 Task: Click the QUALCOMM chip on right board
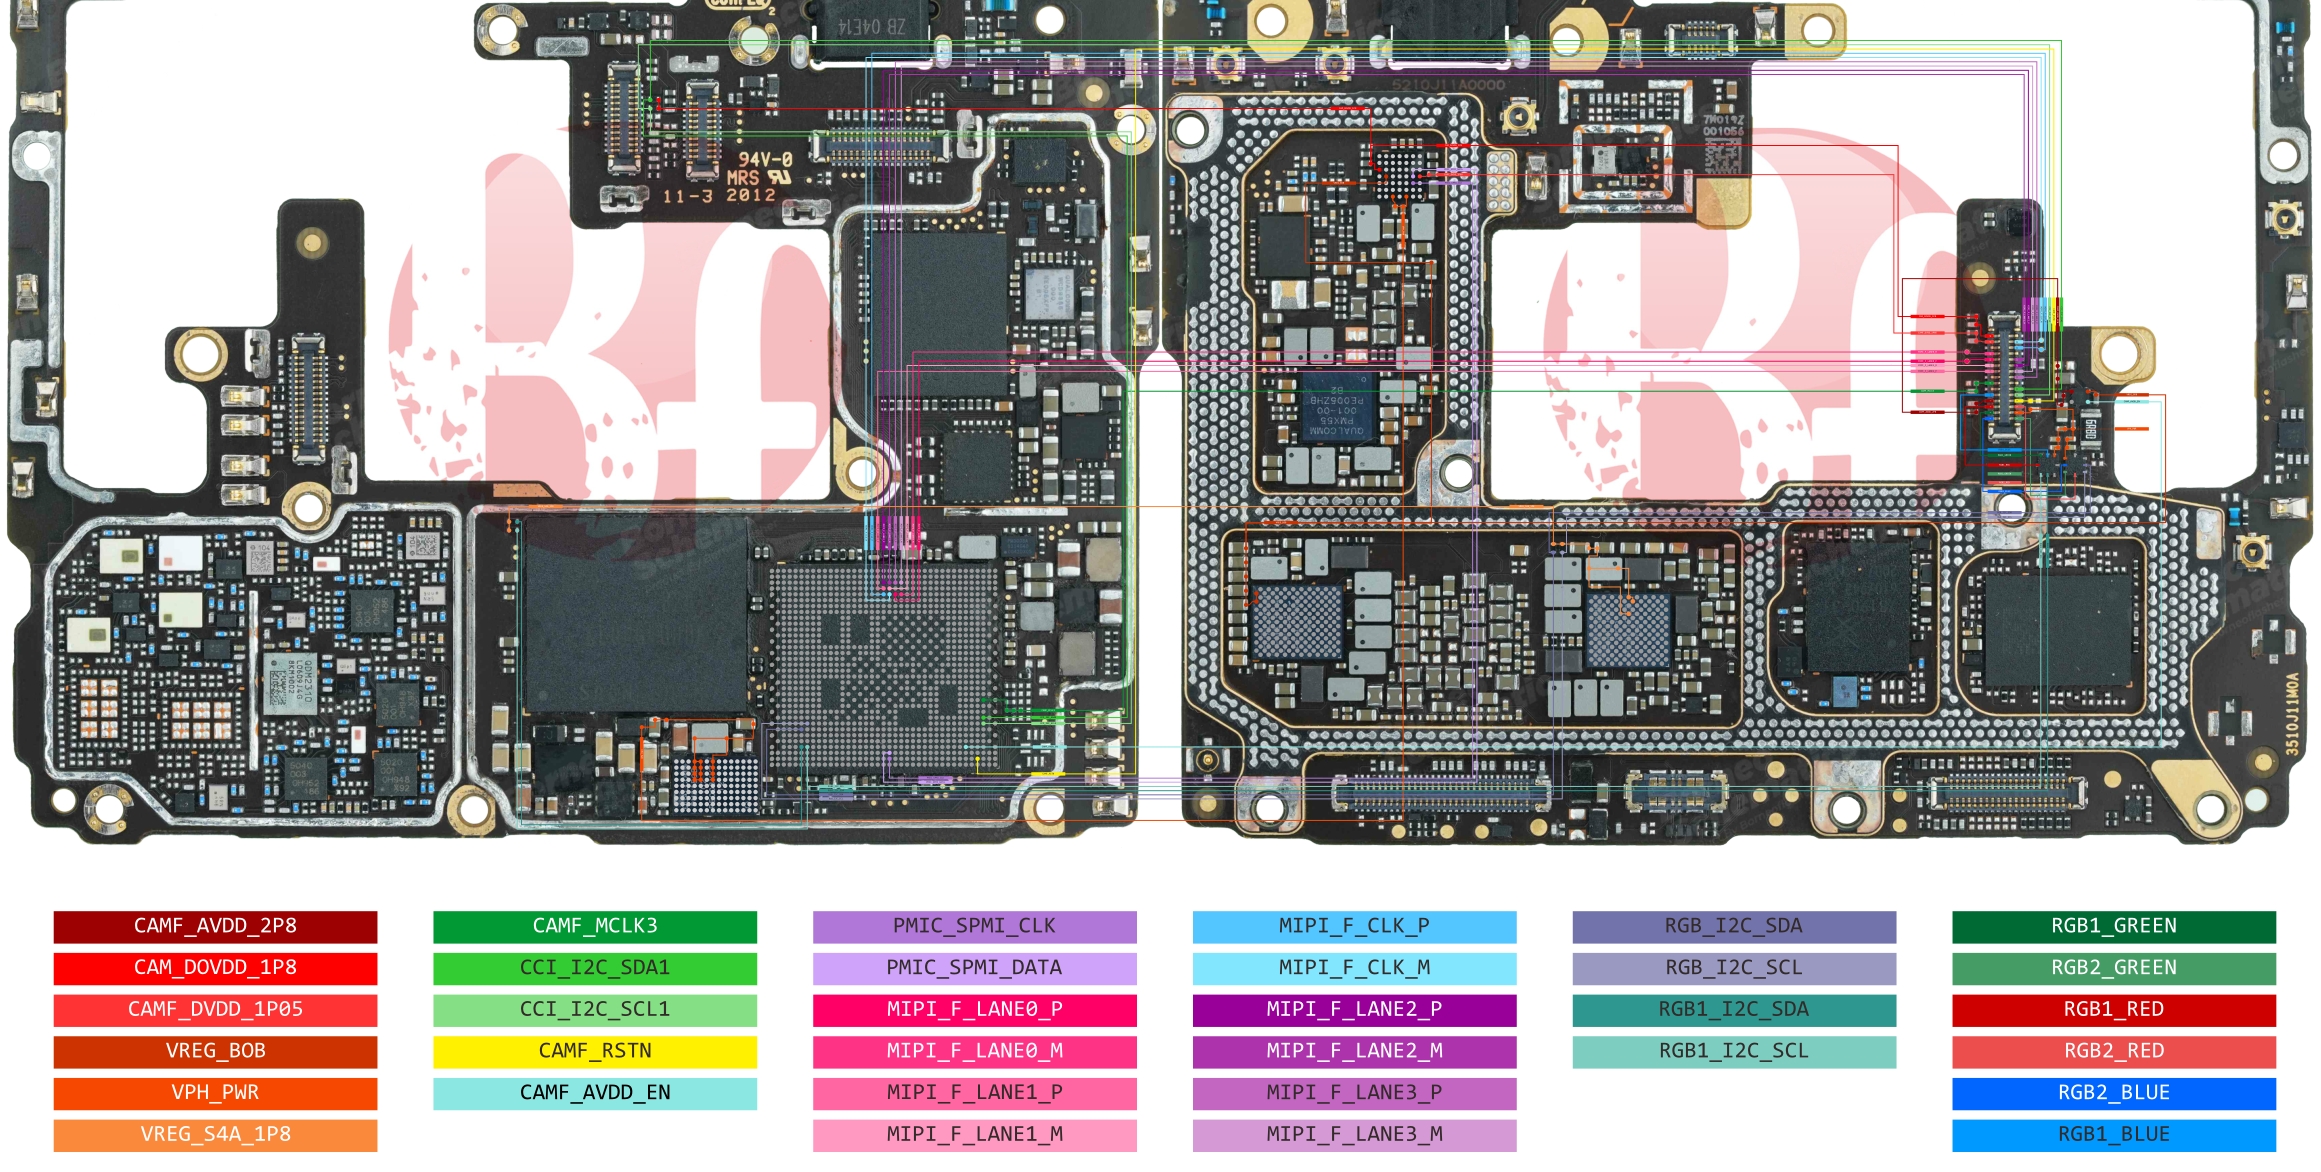pyautogui.click(x=1338, y=408)
